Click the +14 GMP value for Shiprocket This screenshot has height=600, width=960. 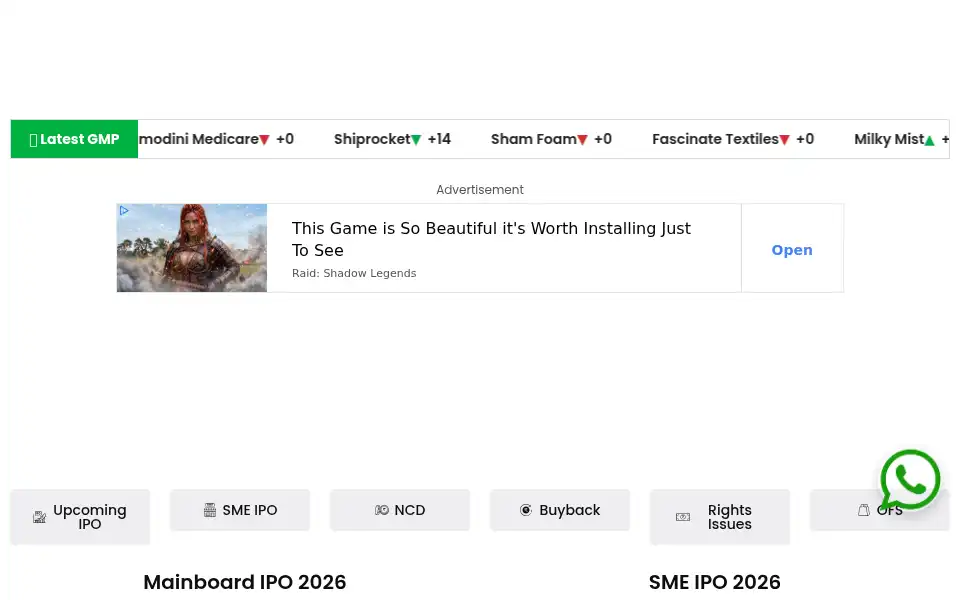click(x=439, y=139)
